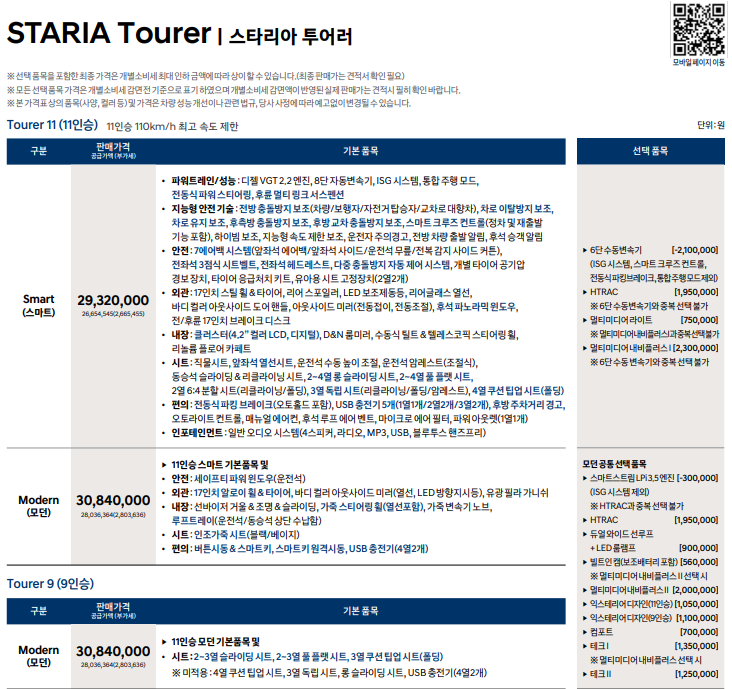This screenshot has height=689, width=732.
Task: Click '세이프티 파워 윈도우(운전석)' text
Action: click(x=250, y=479)
